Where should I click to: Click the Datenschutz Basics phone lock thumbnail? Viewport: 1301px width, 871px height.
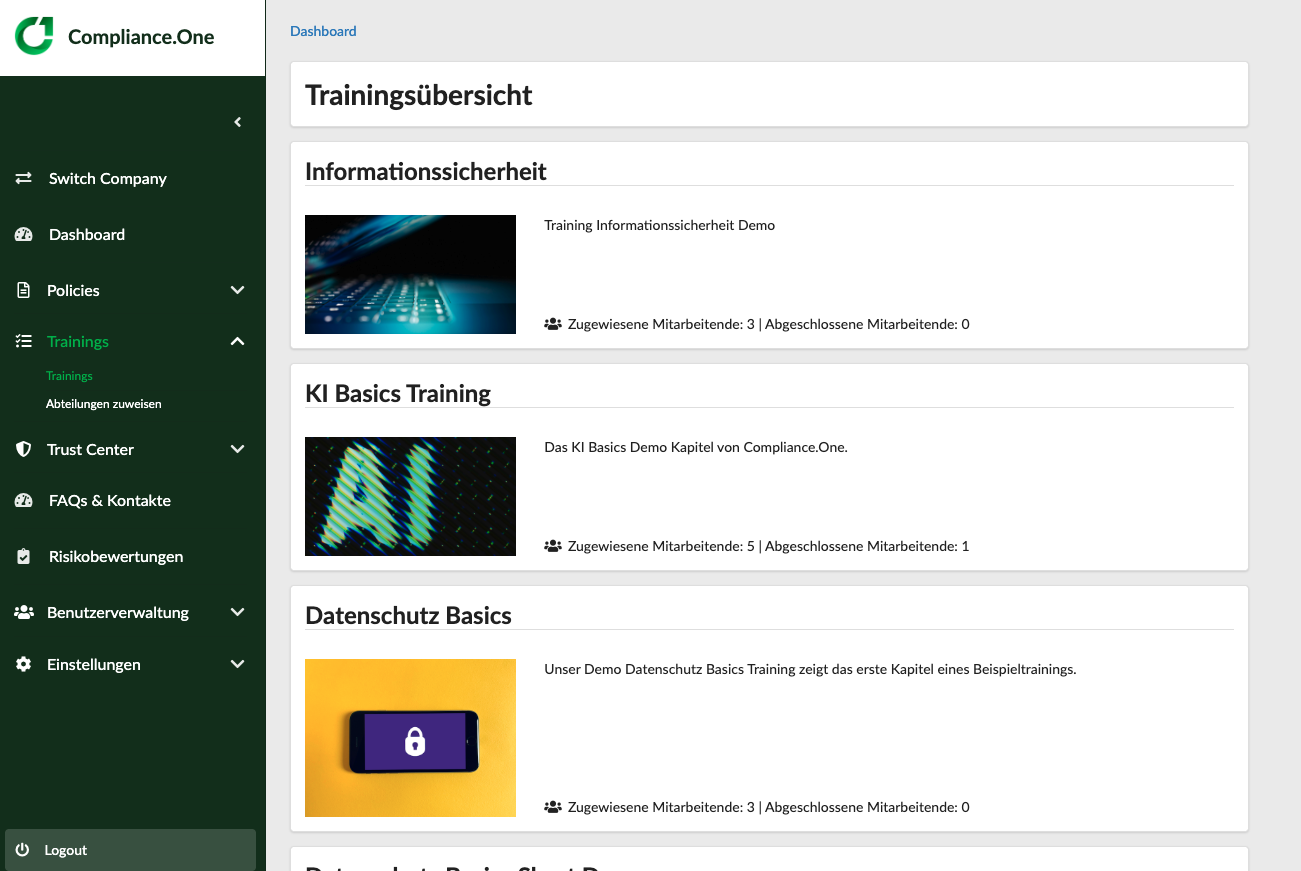pyautogui.click(x=410, y=738)
